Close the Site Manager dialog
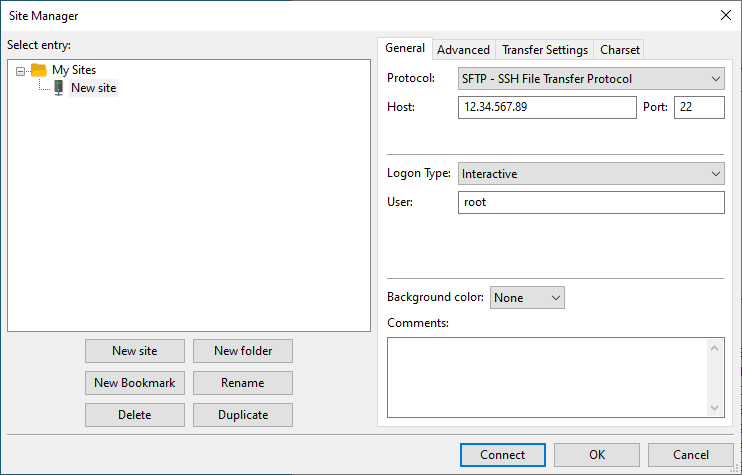The width and height of the screenshot is (742, 475). (x=725, y=16)
